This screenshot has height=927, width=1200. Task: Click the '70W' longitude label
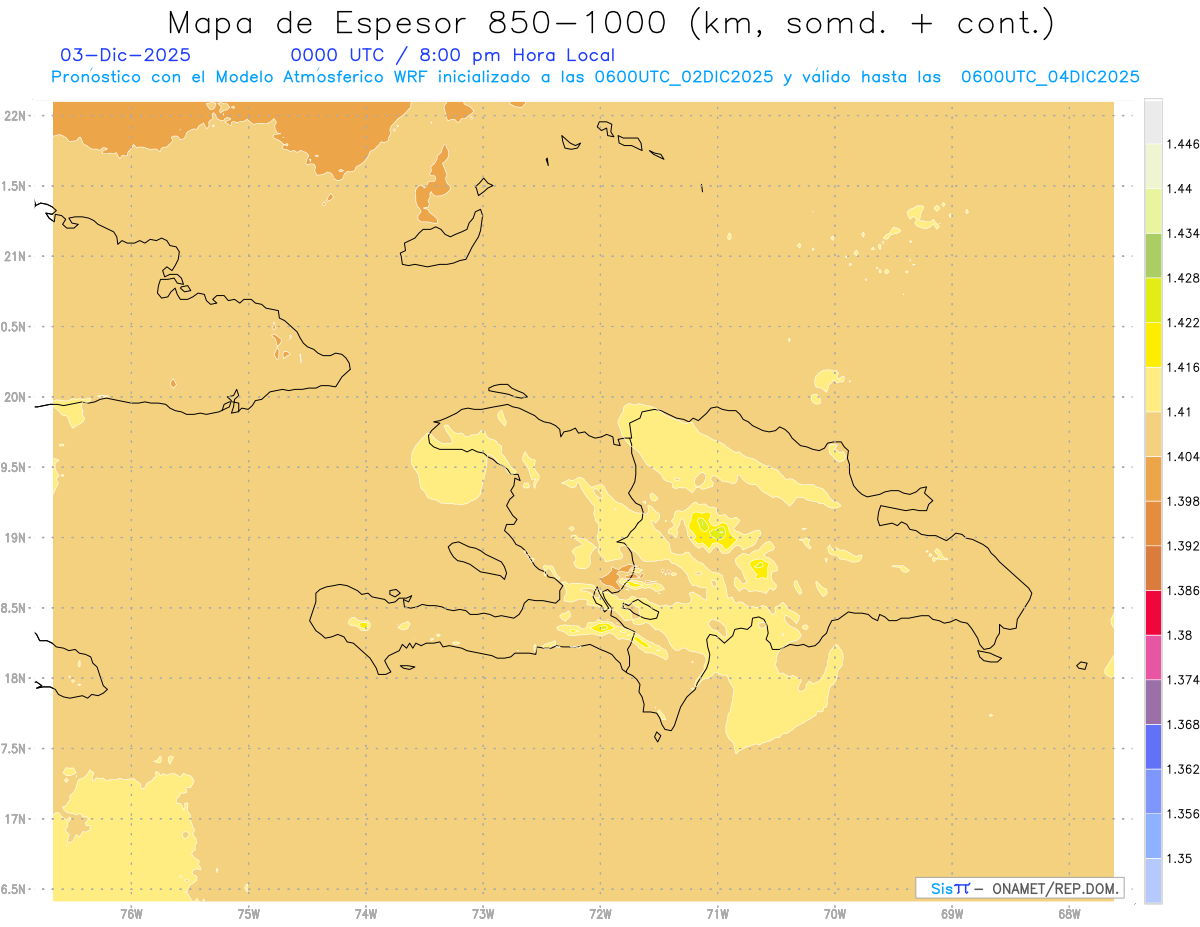click(835, 914)
